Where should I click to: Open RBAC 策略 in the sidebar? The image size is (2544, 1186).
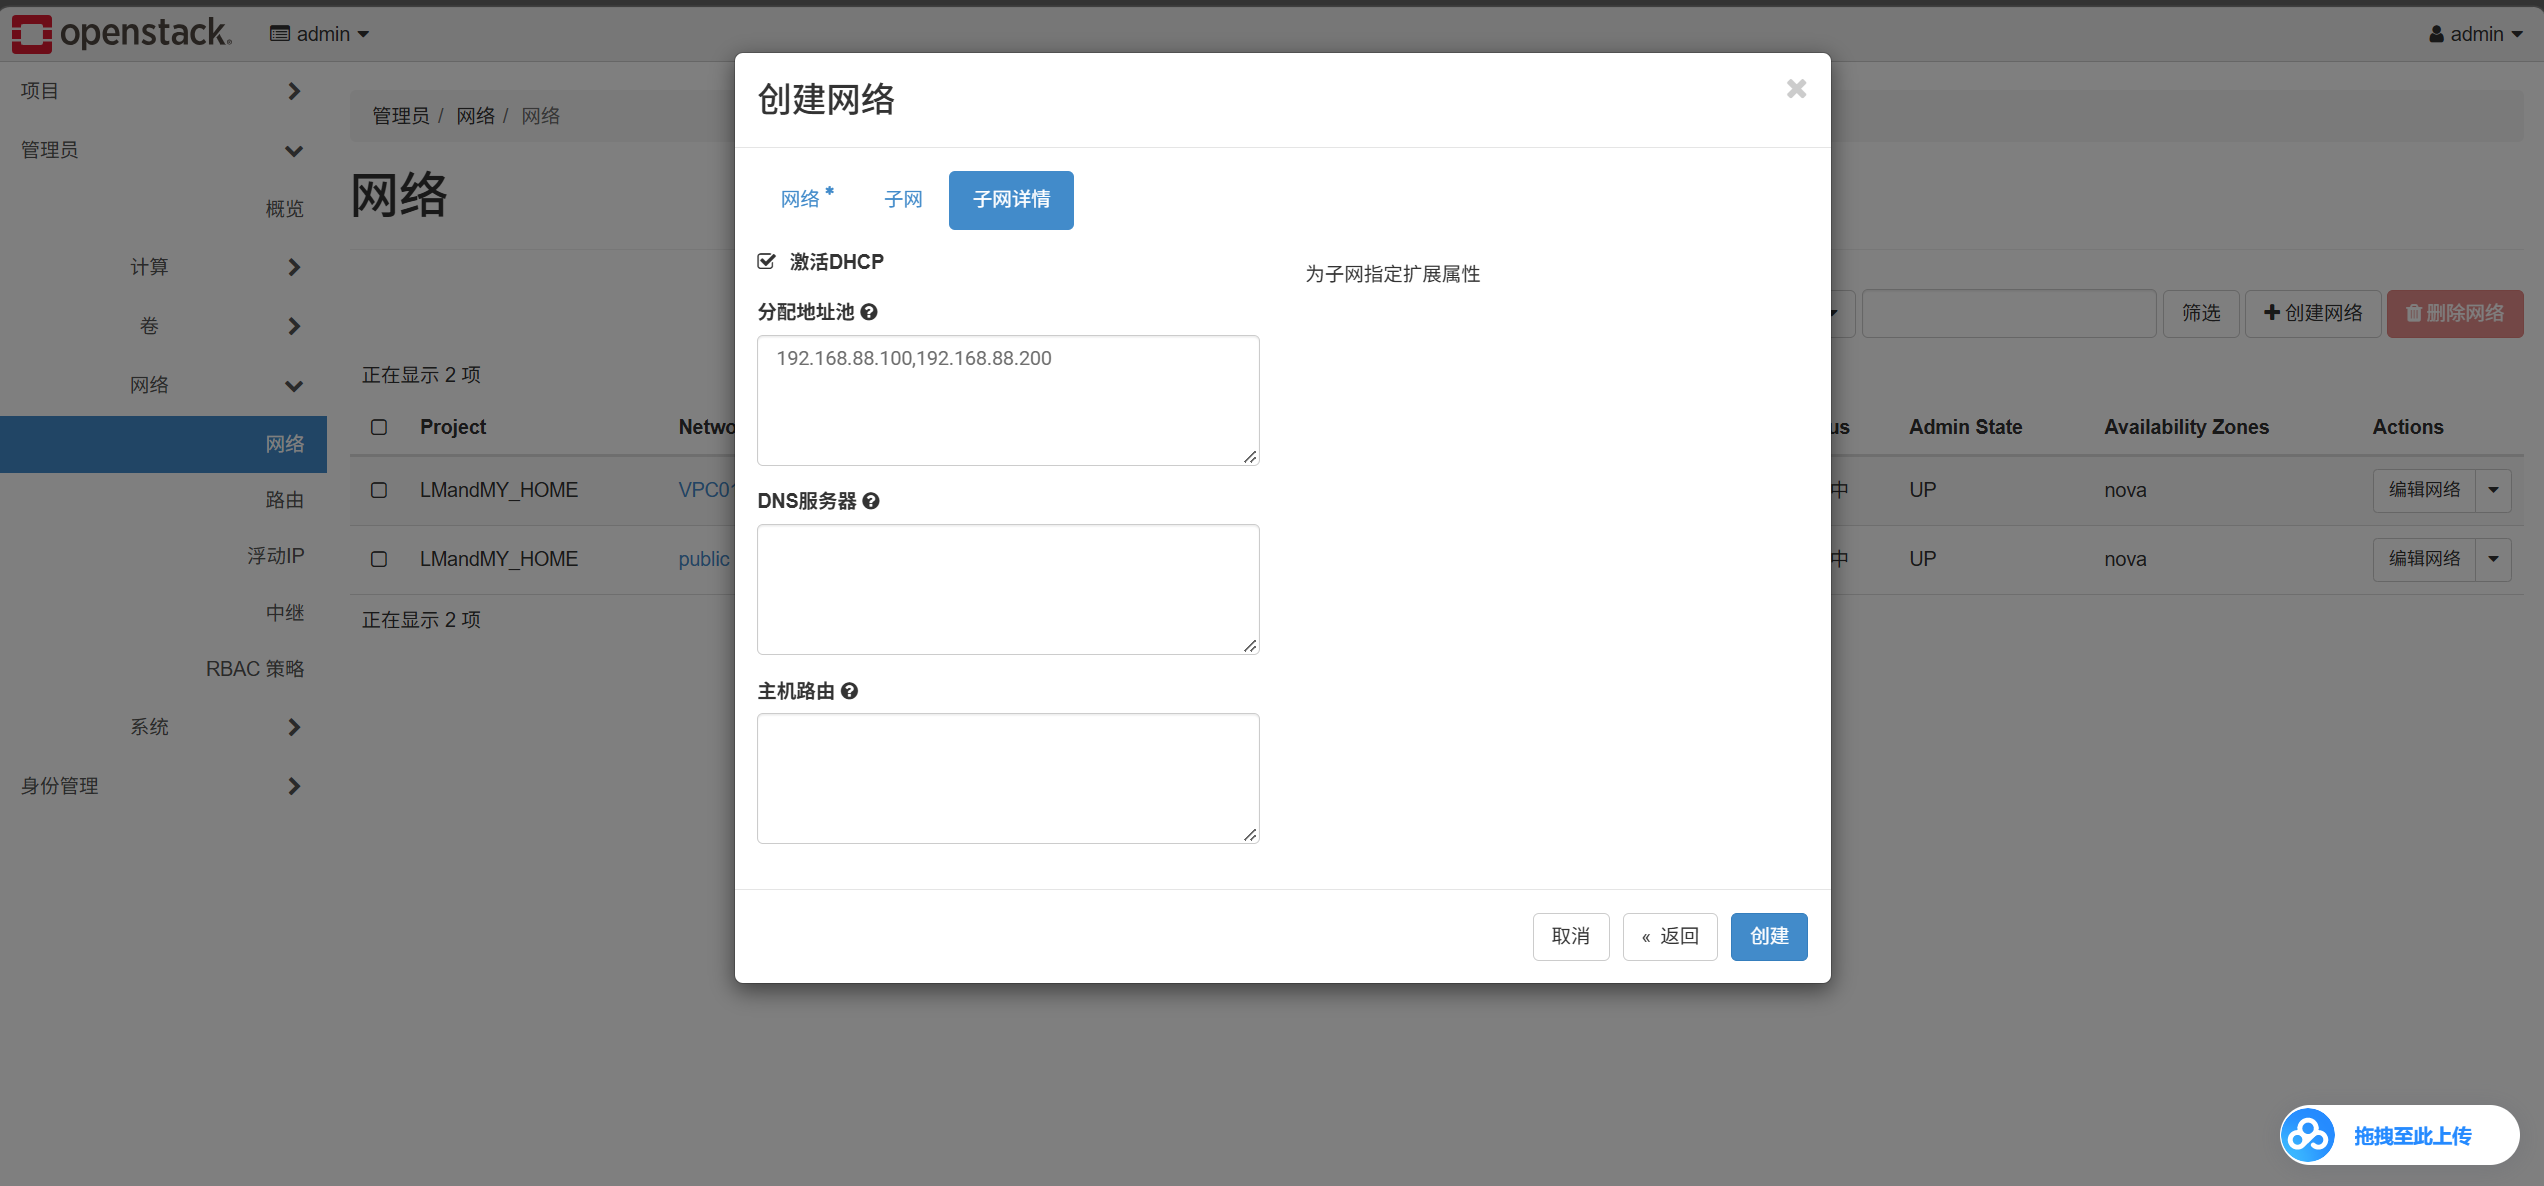(x=255, y=669)
